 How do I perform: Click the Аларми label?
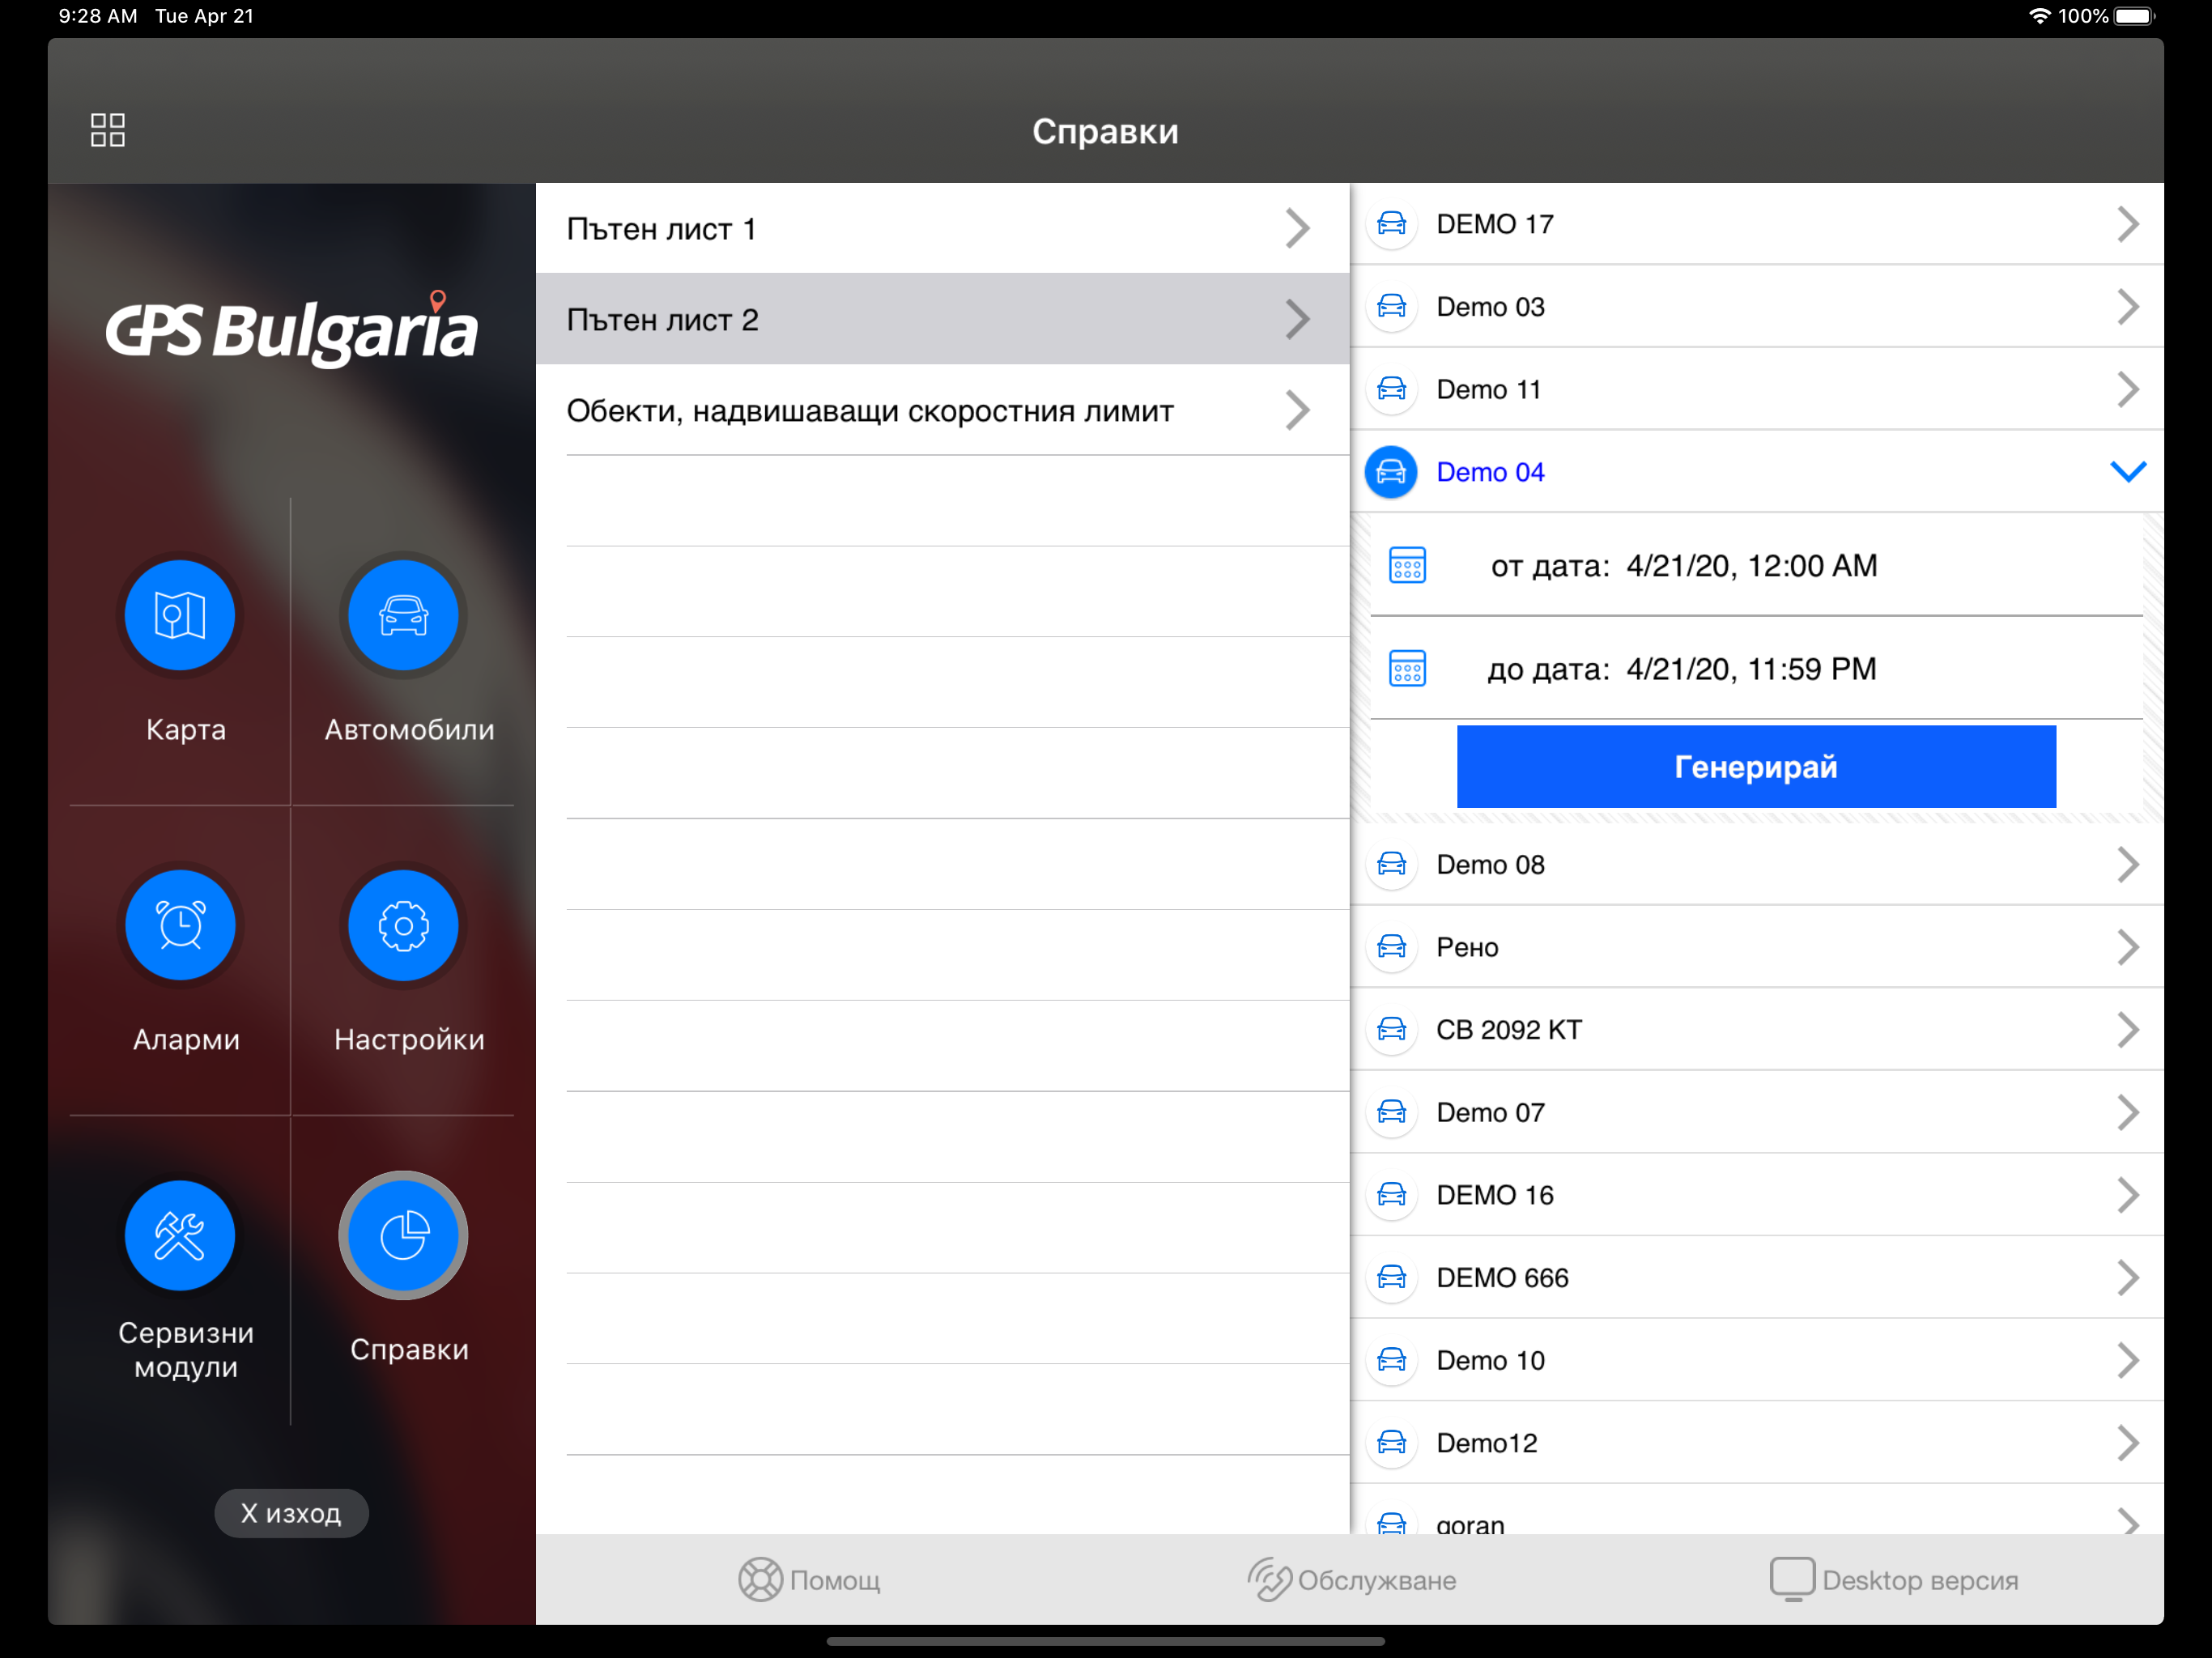click(x=186, y=1040)
